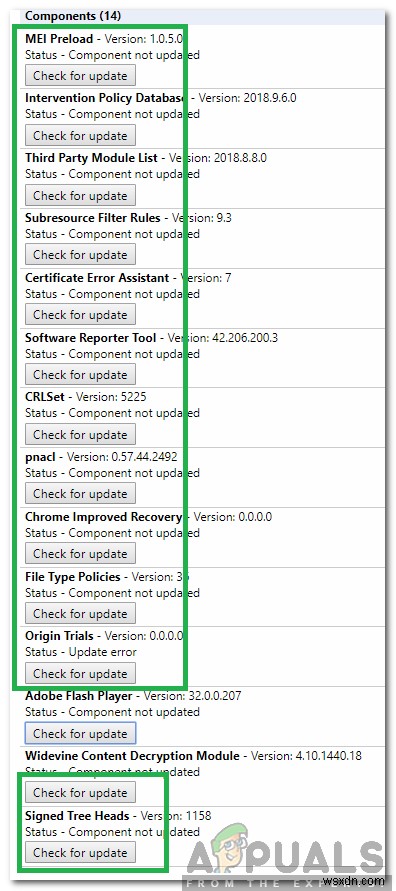Check for update for Chrome Improved Recovery
This screenshot has height=891, width=396.
[80, 553]
